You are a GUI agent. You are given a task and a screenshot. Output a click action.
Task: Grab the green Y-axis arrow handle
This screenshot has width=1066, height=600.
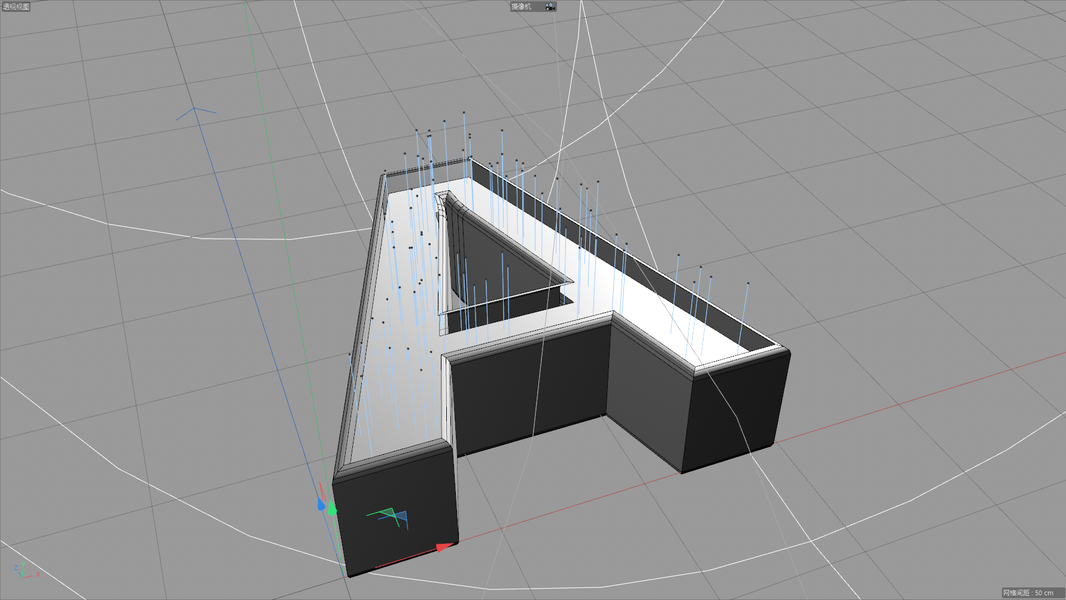(332, 508)
